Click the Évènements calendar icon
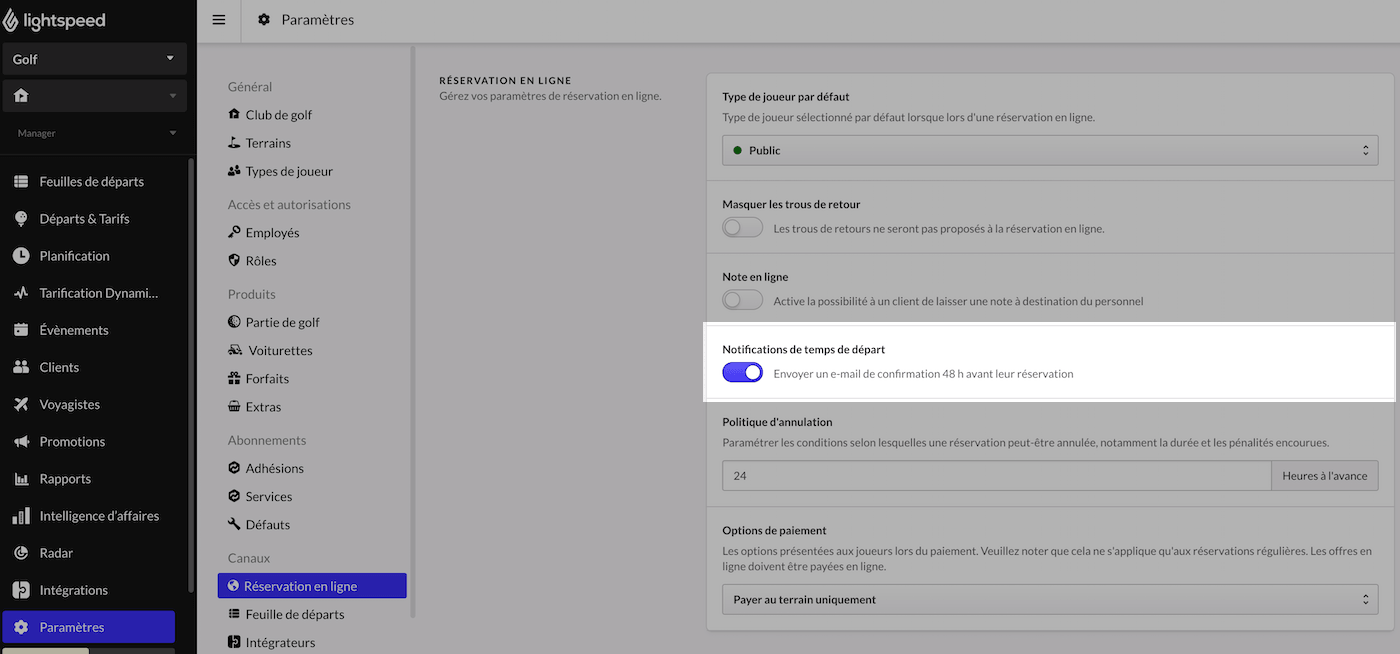Image resolution: width=1400 pixels, height=654 pixels. coord(21,330)
